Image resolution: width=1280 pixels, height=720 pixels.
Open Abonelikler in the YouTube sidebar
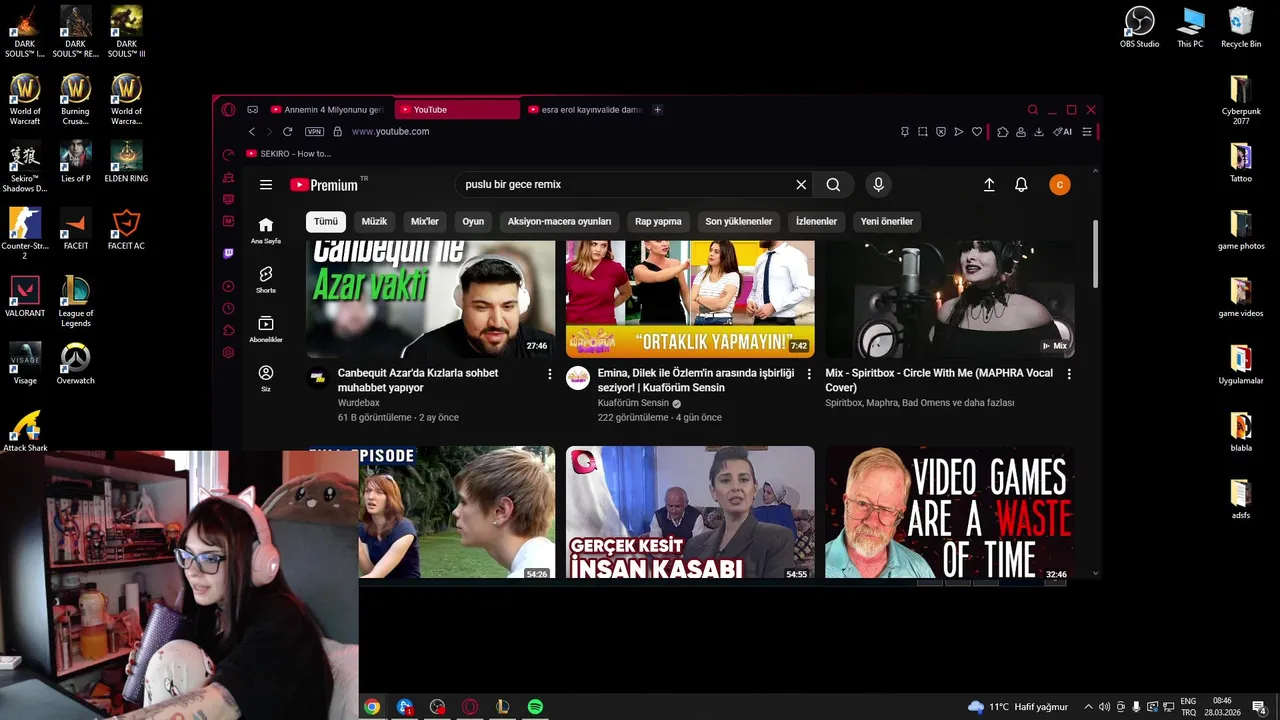[266, 329]
